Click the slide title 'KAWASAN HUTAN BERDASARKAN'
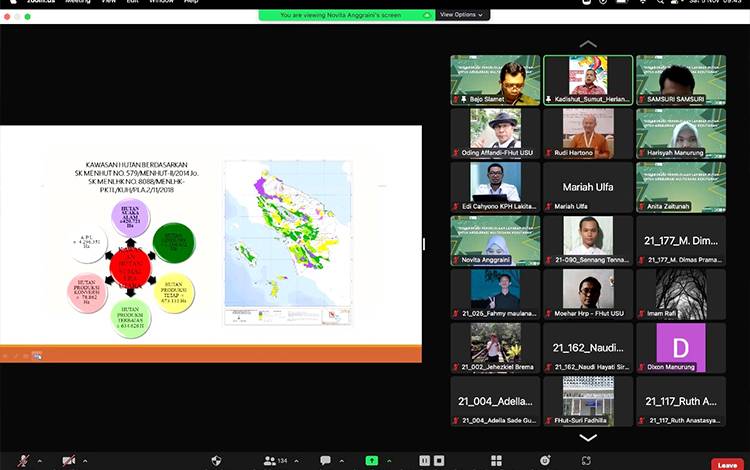Viewport: 750px width, 470px height. tap(136, 164)
